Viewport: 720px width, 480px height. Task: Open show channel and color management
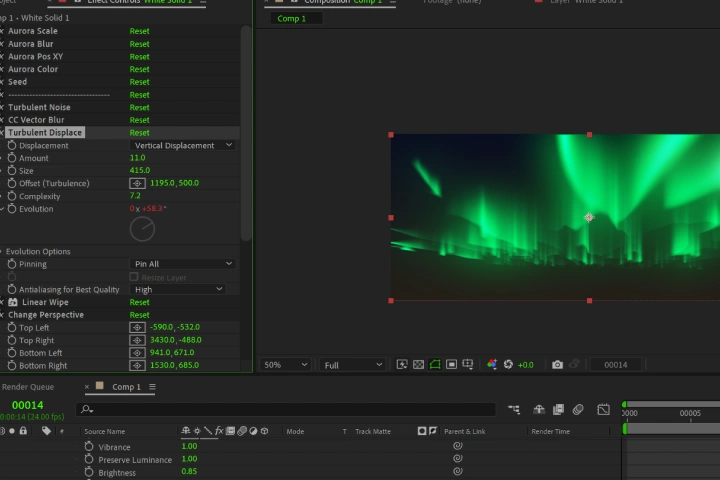pos(492,365)
